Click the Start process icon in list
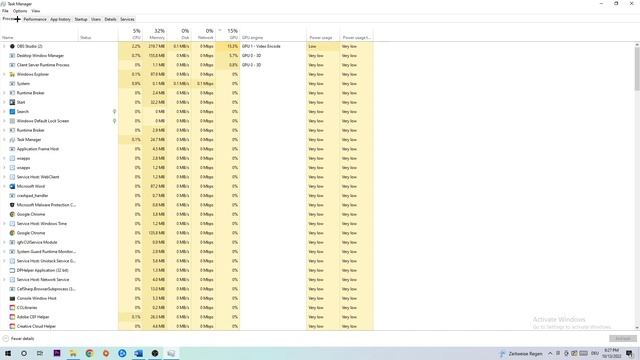This screenshot has width=640, height=360. 12,102
